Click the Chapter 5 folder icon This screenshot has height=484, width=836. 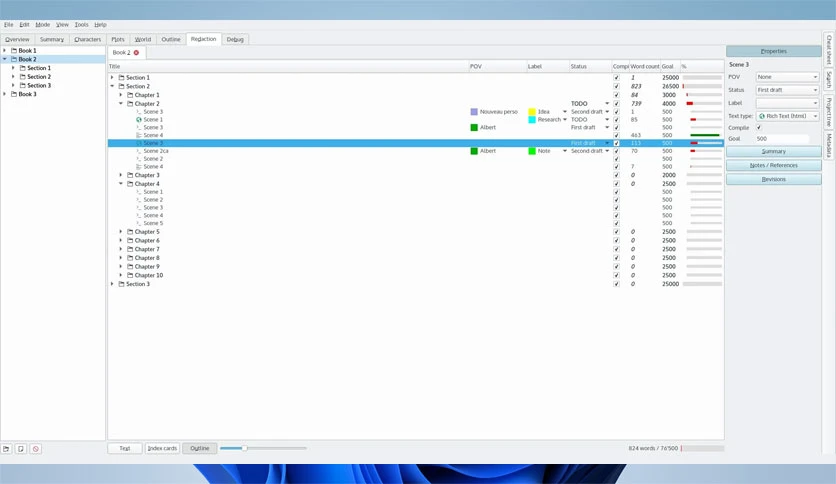[130, 232]
